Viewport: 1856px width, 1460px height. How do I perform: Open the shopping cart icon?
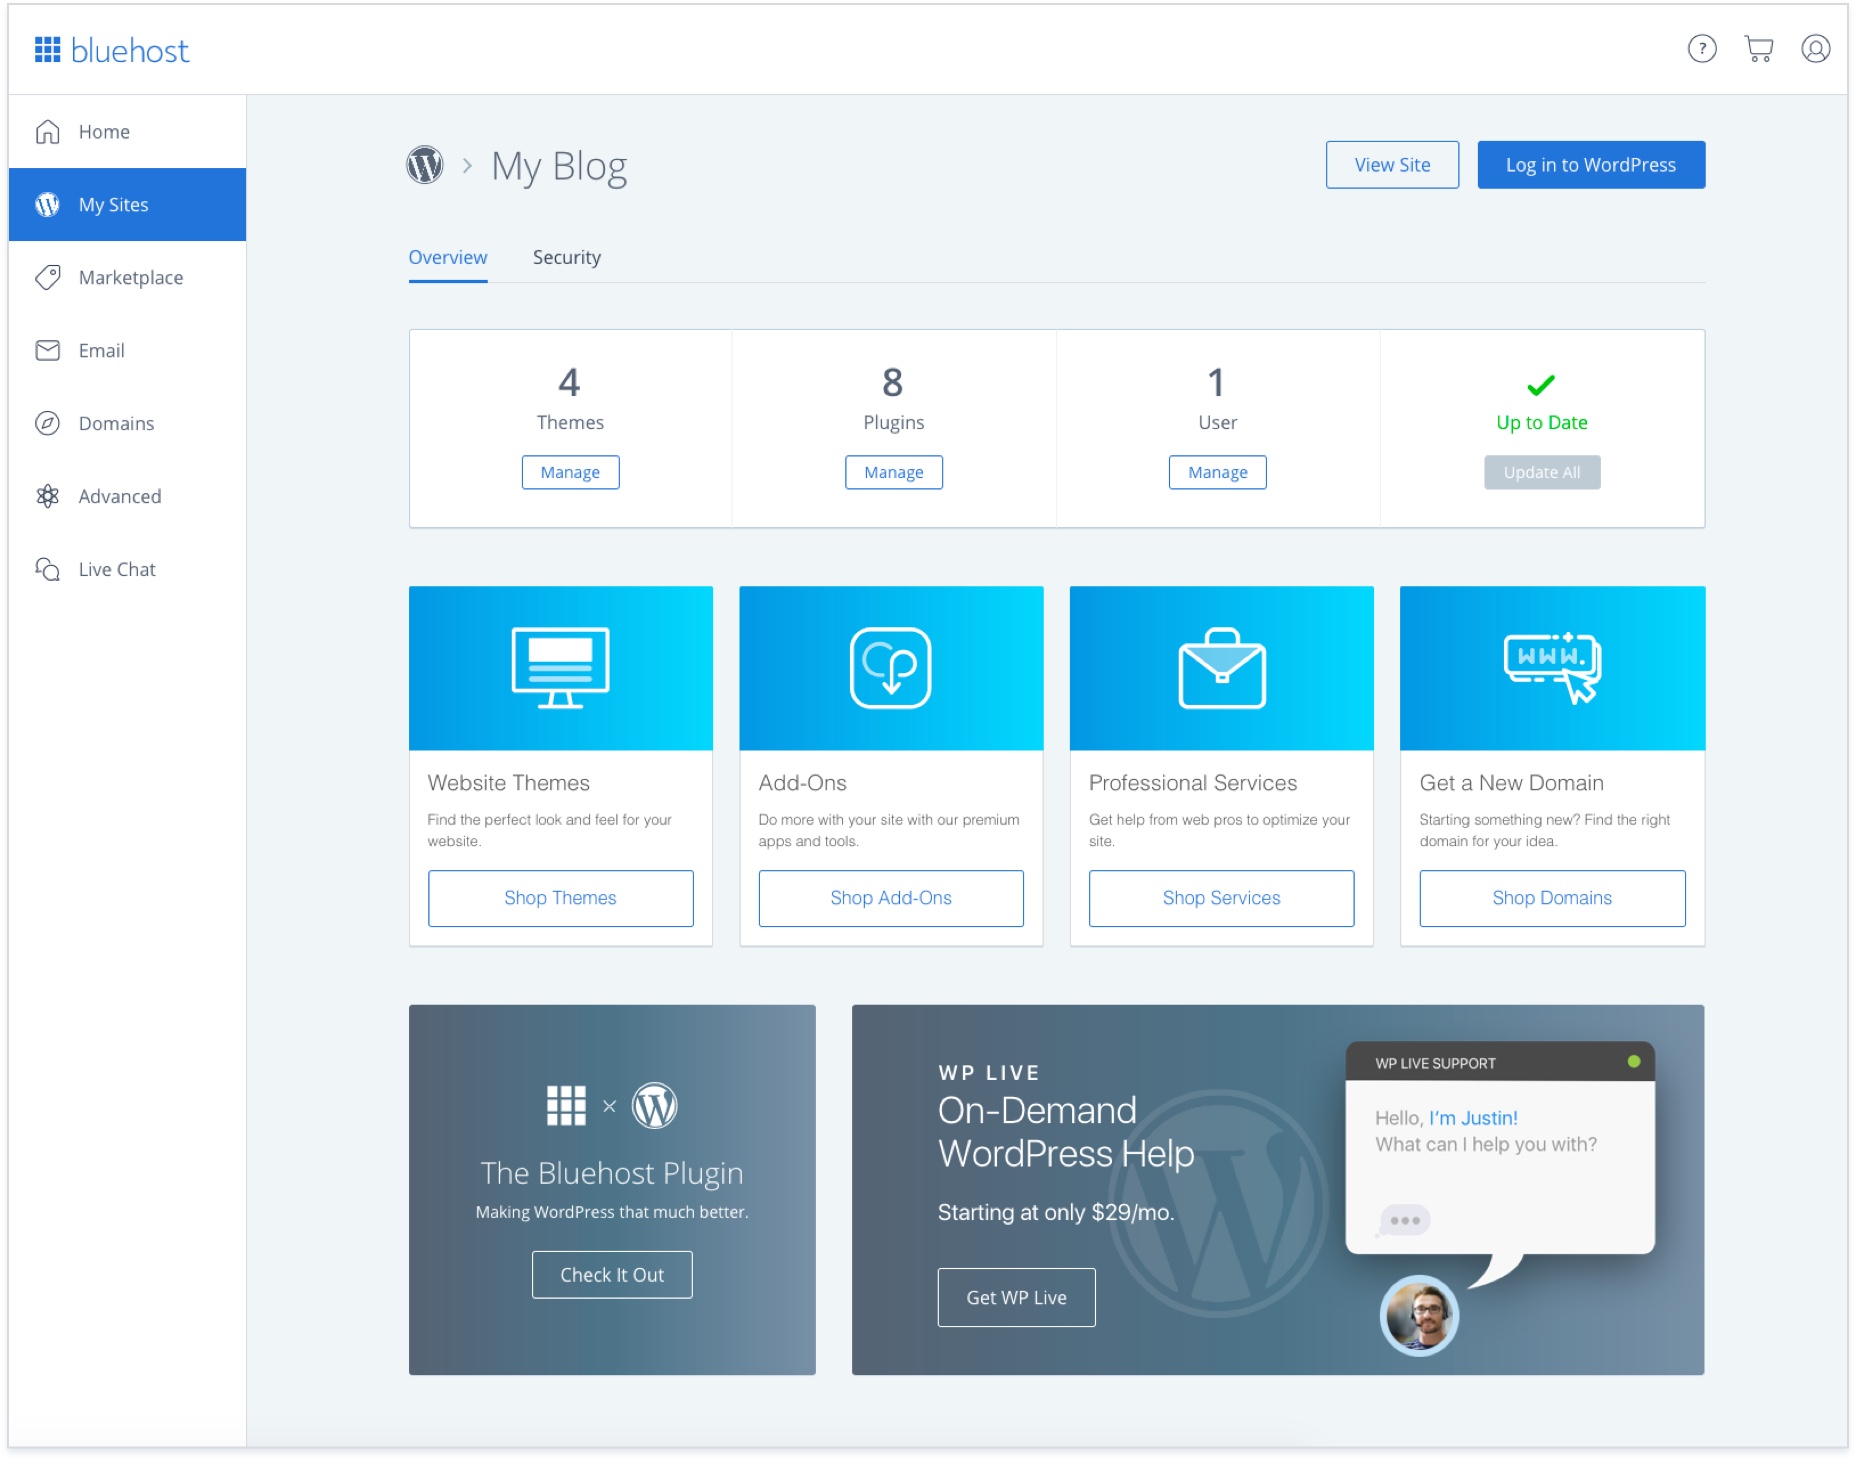pos(1758,49)
